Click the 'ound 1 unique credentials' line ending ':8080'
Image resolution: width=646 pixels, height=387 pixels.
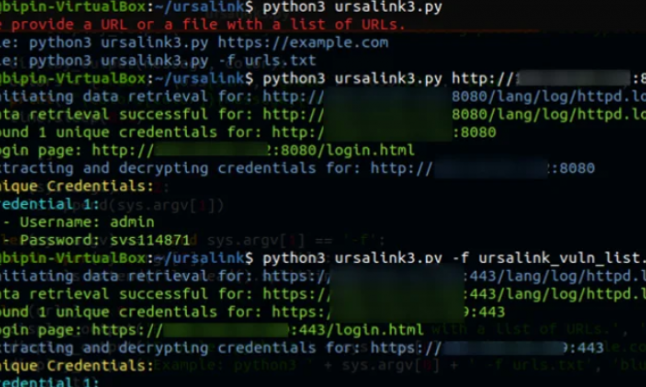[248, 132]
